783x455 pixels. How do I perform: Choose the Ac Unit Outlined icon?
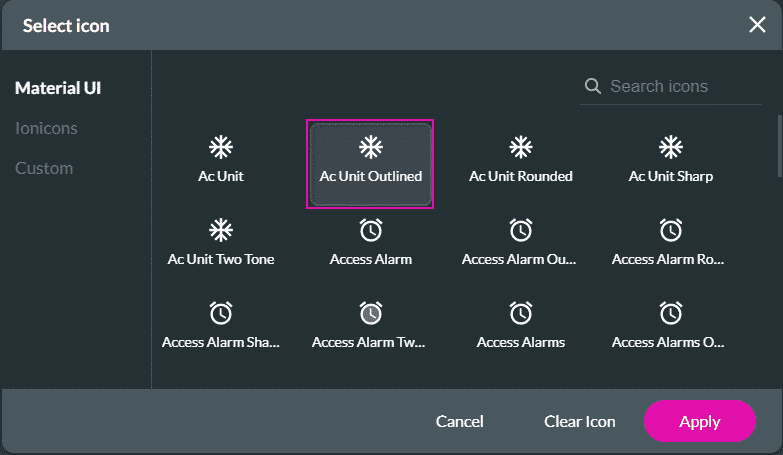coord(370,162)
